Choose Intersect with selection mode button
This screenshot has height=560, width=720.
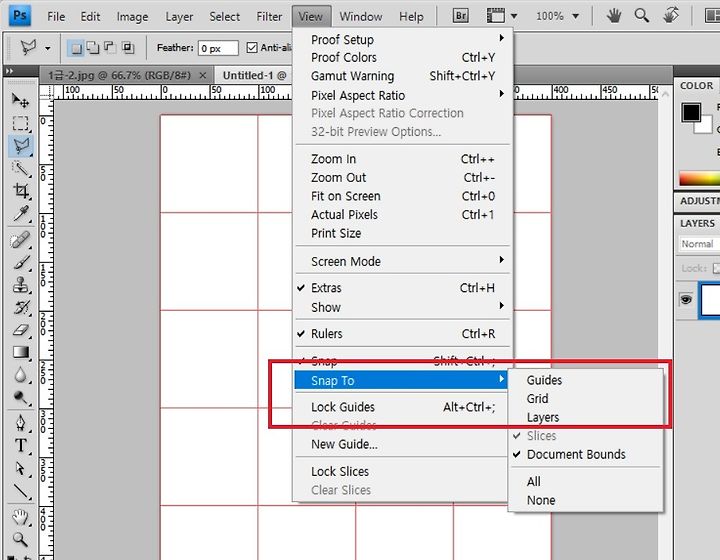tap(128, 47)
